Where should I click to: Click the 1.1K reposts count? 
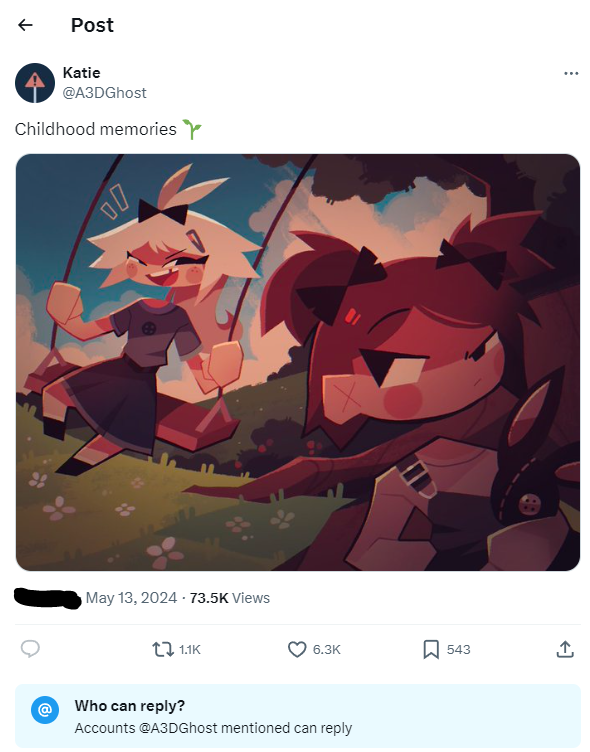[x=189, y=649]
